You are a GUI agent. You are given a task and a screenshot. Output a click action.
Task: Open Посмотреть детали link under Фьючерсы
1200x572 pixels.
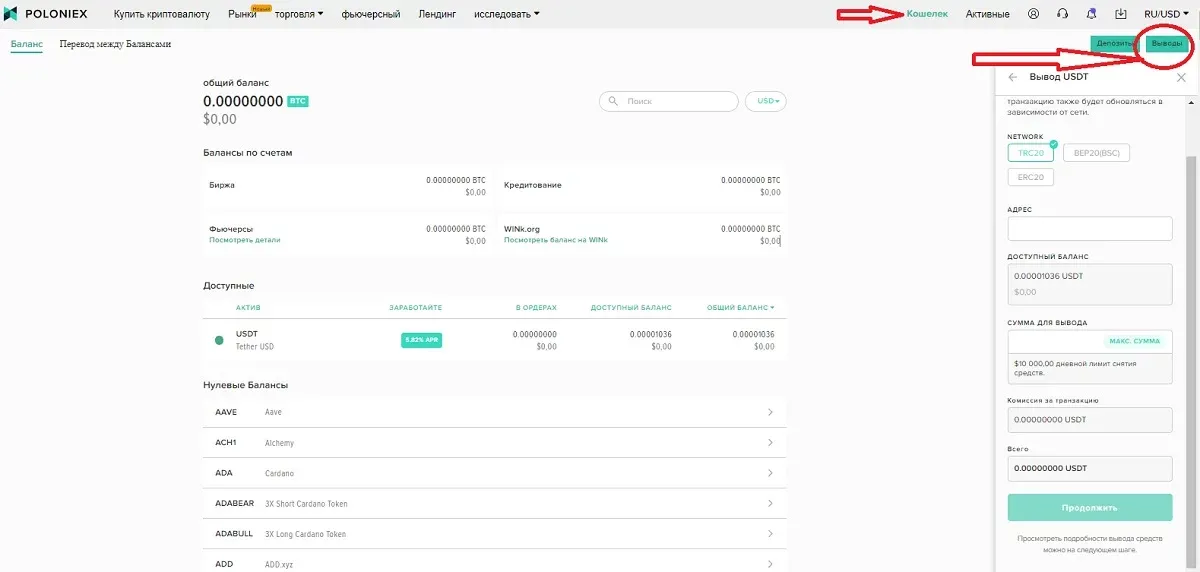point(245,240)
